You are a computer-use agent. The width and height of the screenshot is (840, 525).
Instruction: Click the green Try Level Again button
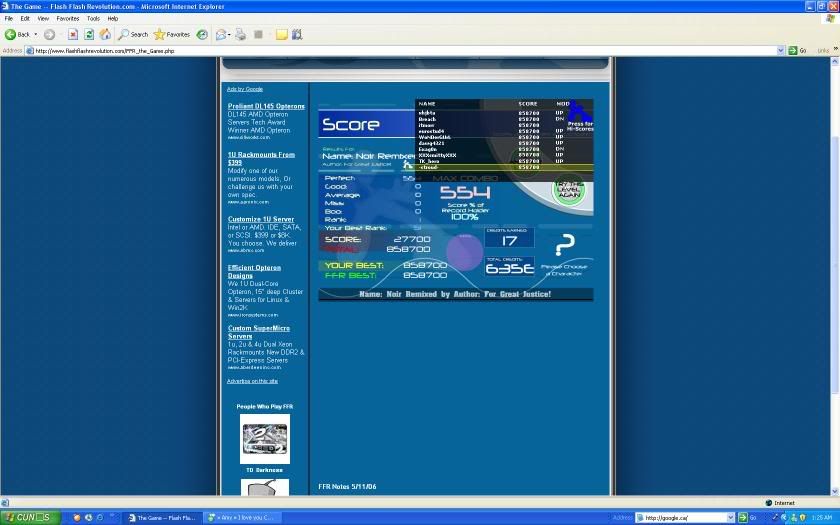point(568,189)
